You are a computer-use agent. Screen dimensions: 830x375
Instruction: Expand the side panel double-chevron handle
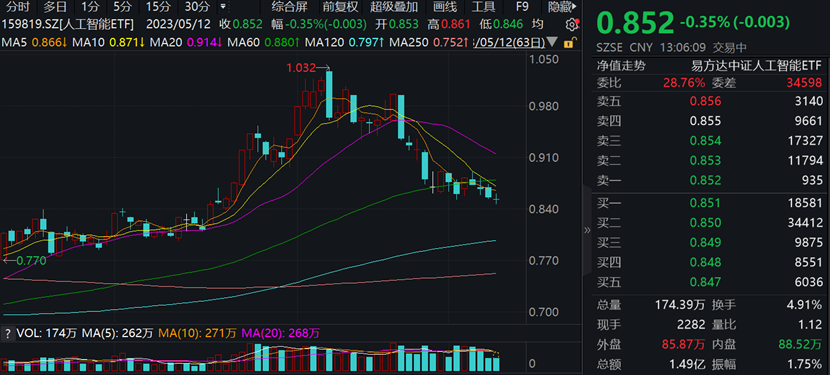tap(587, 230)
